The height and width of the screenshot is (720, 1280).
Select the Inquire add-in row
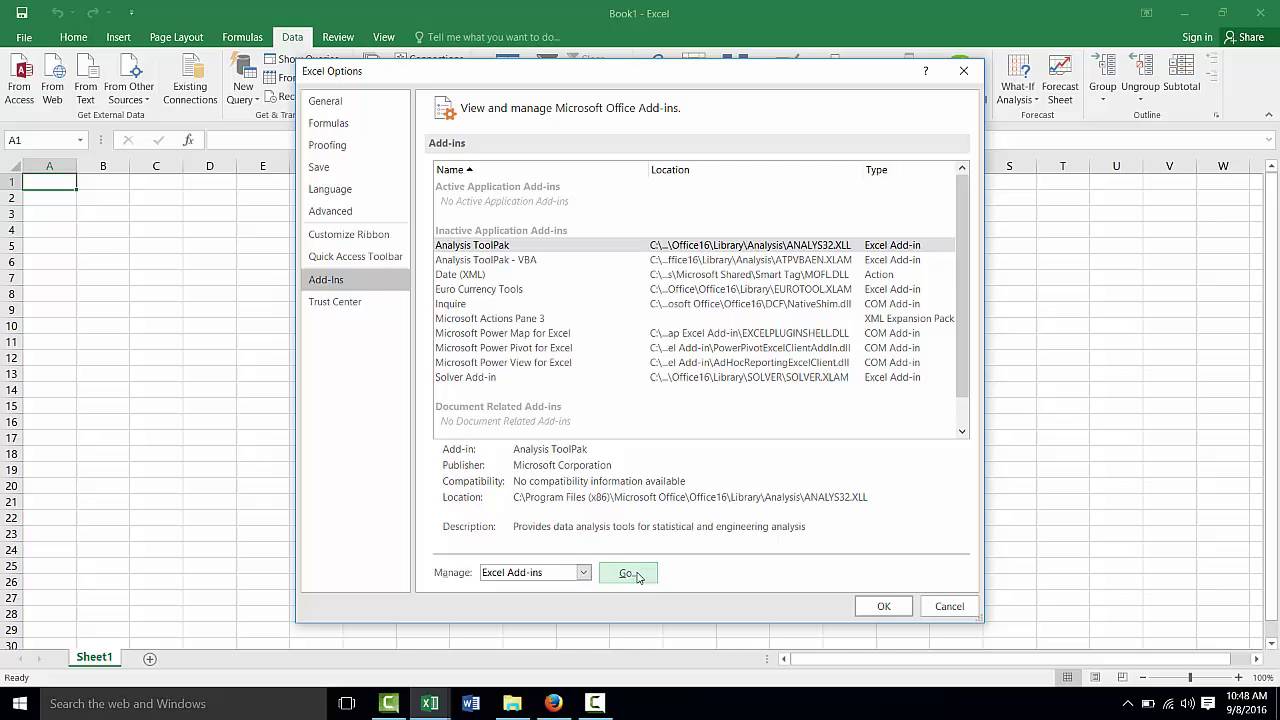click(694, 304)
